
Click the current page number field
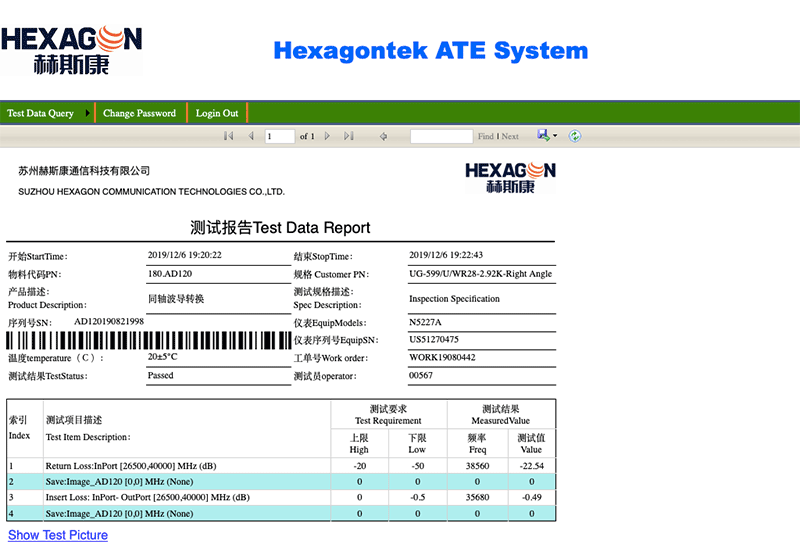(x=280, y=136)
